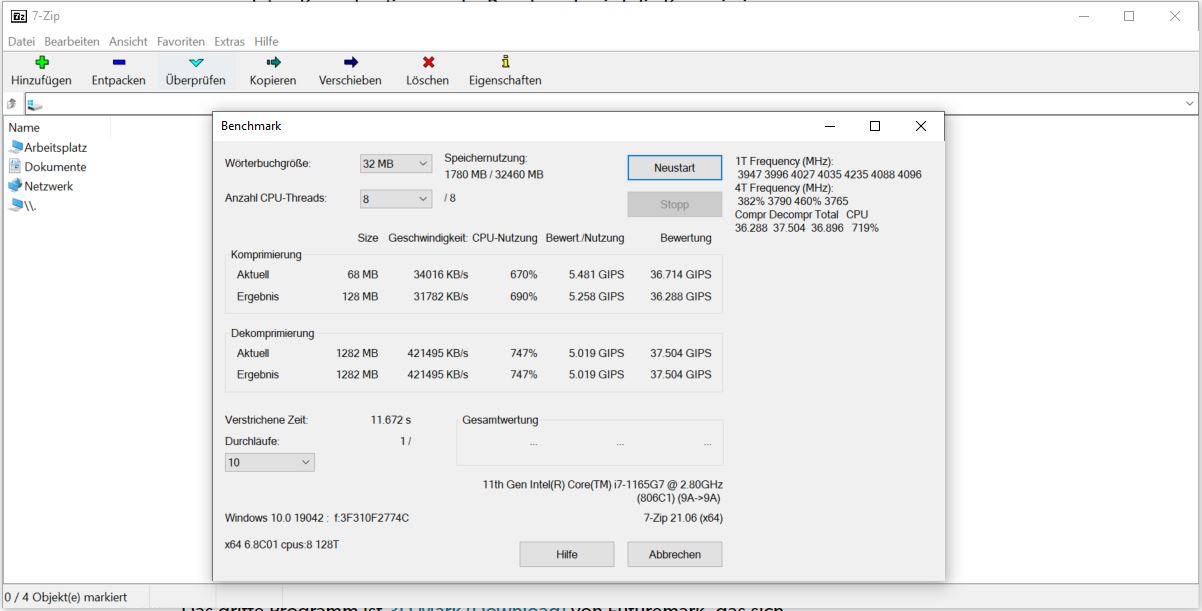Click the up-one-level arrow icon
Screen dimensions: 1202x611
pyautogui.click(x=10, y=101)
